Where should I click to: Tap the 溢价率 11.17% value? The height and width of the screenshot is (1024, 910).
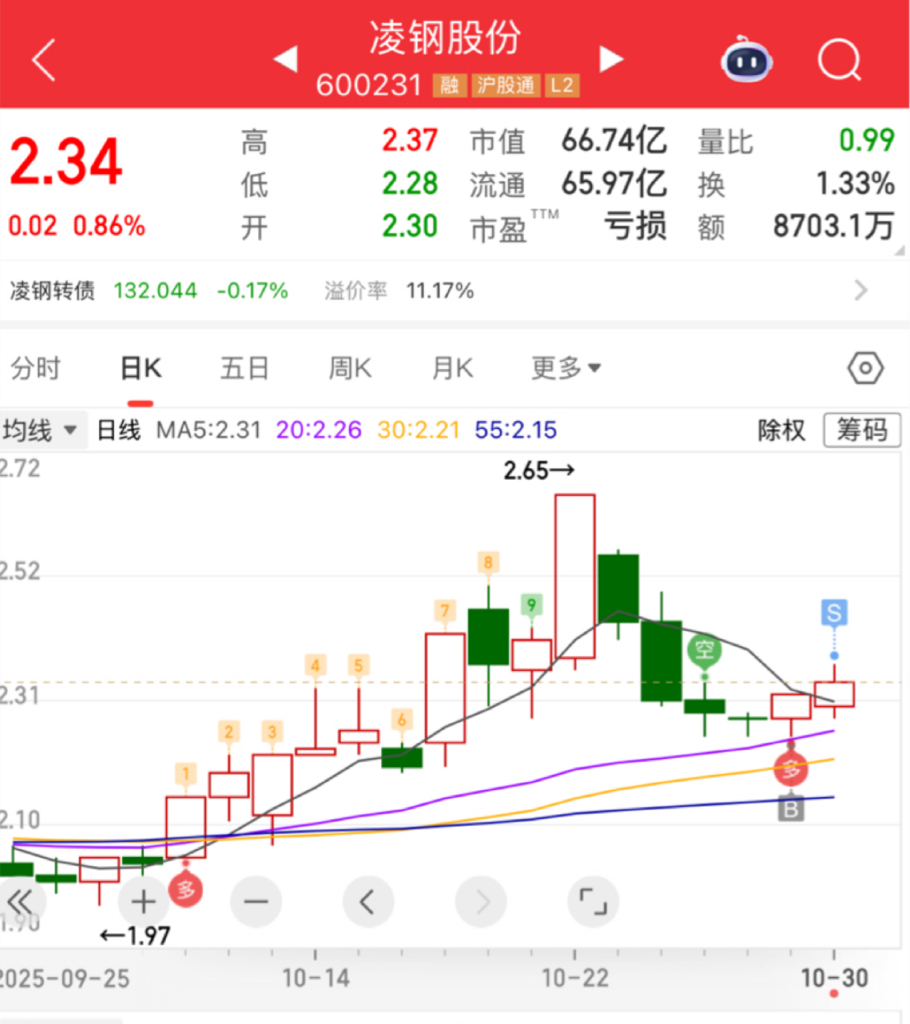(x=440, y=291)
